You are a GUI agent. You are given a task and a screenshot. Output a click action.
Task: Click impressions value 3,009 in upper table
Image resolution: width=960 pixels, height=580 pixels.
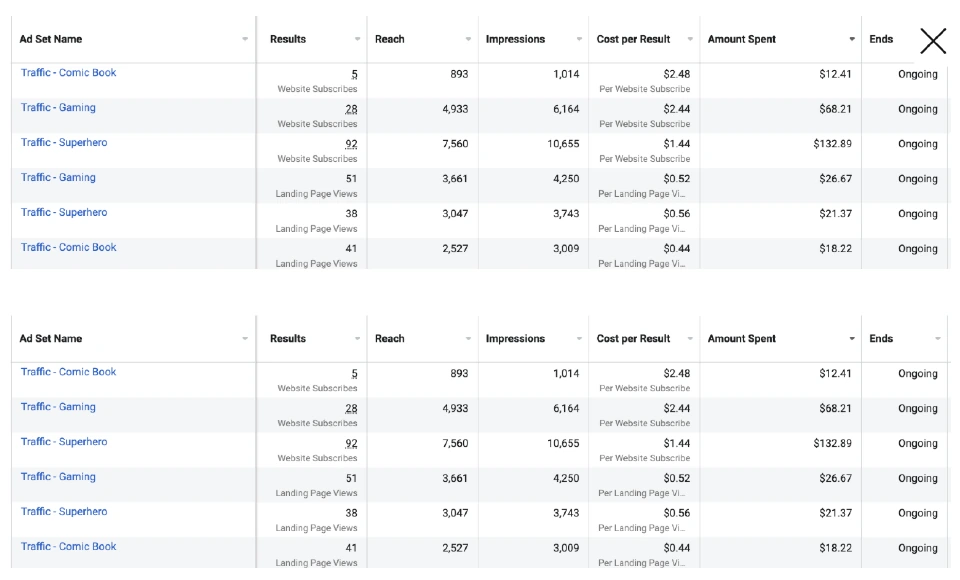click(566, 249)
